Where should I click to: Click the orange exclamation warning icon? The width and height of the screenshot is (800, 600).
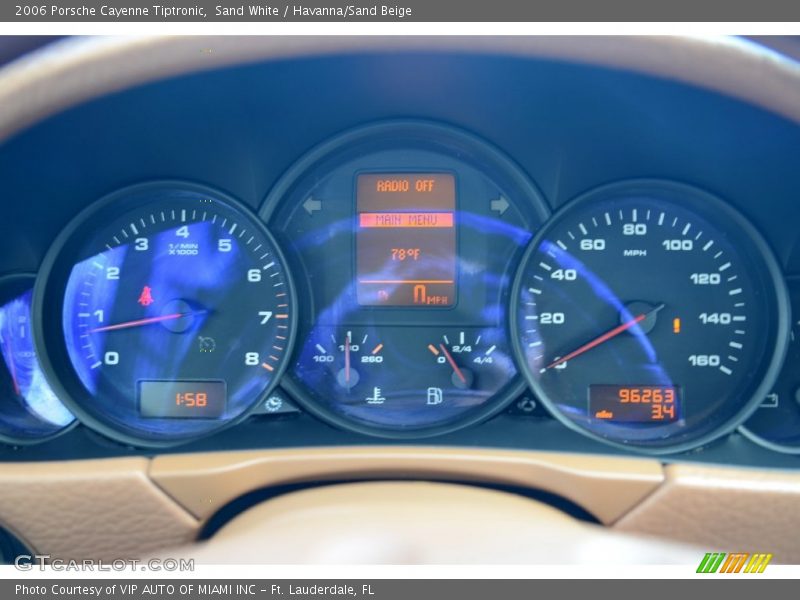pos(677,325)
